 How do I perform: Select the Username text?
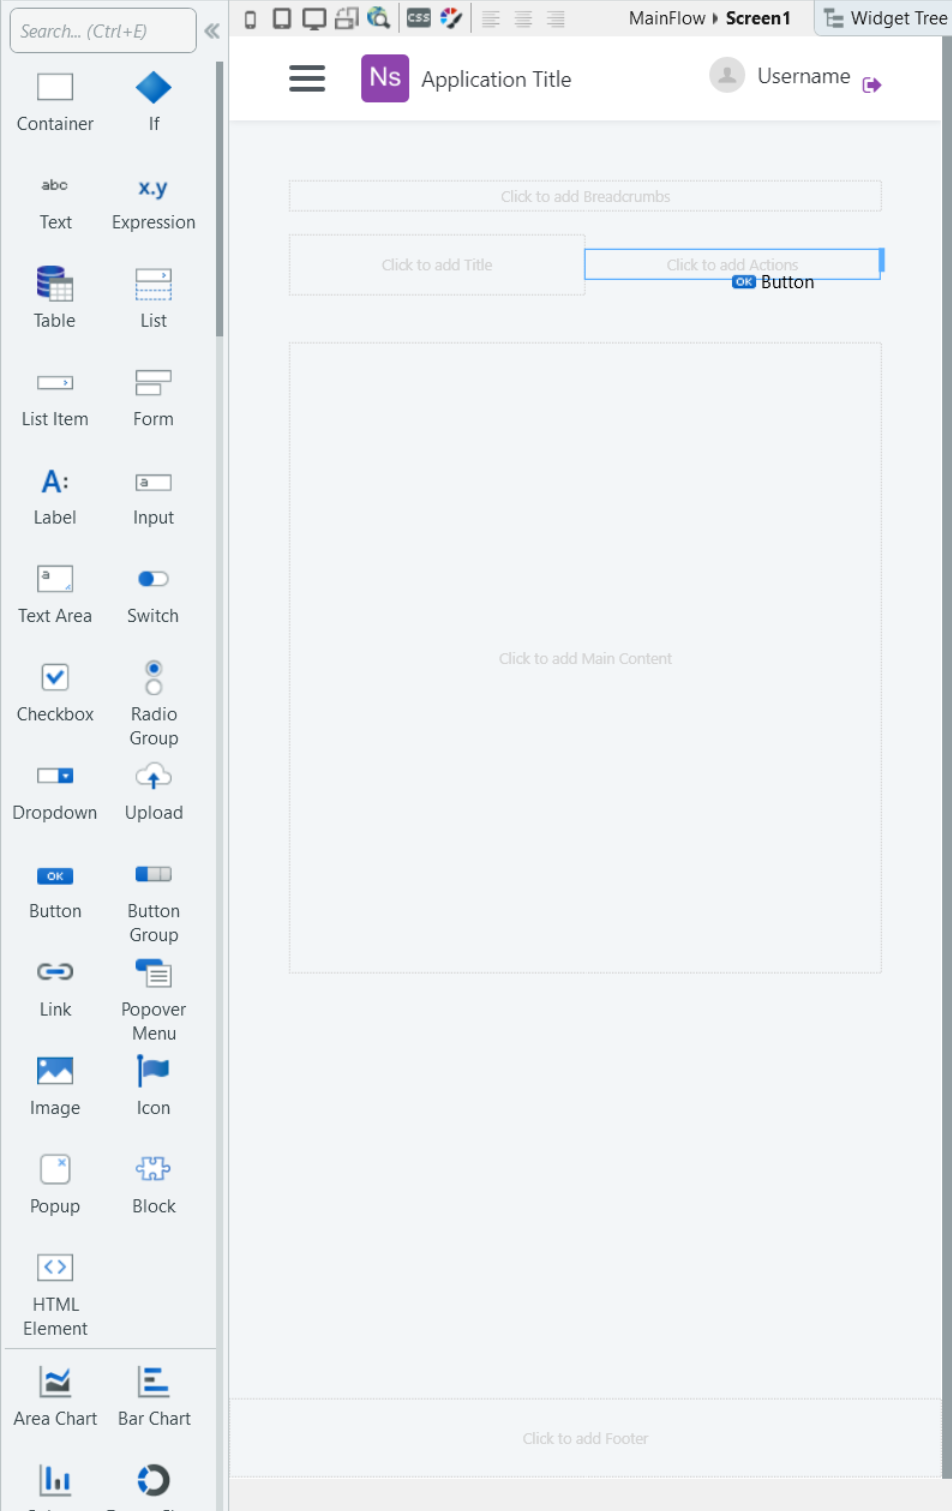804,76
